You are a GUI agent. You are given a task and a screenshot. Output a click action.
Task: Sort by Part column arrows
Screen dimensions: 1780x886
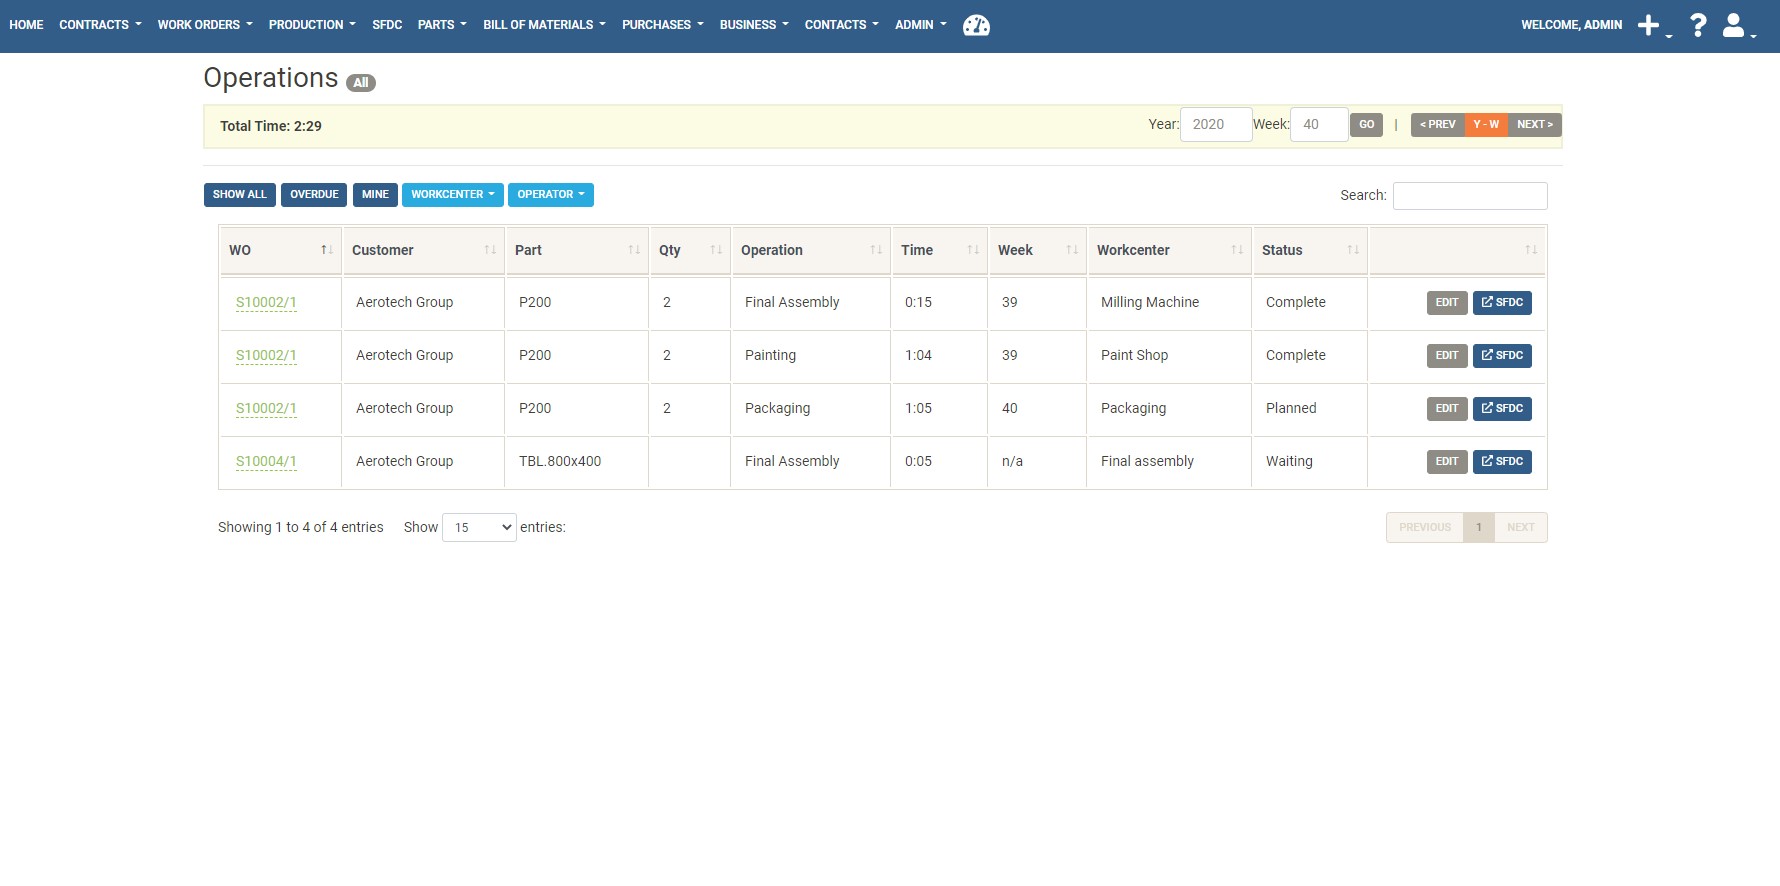pyautogui.click(x=634, y=250)
